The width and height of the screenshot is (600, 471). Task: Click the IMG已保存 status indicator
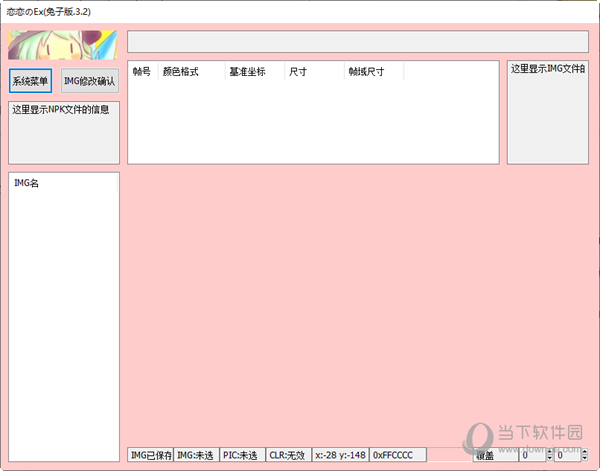tap(151, 455)
